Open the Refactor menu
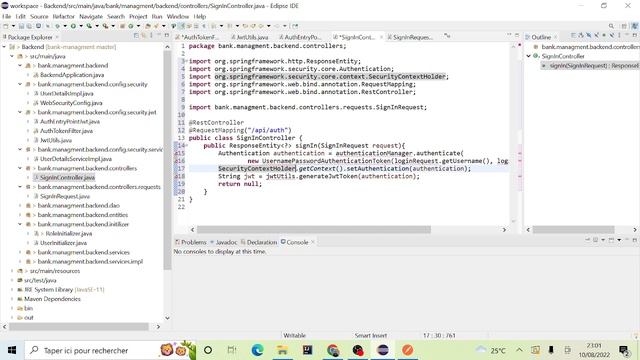The image size is (640, 360). pos(64,16)
